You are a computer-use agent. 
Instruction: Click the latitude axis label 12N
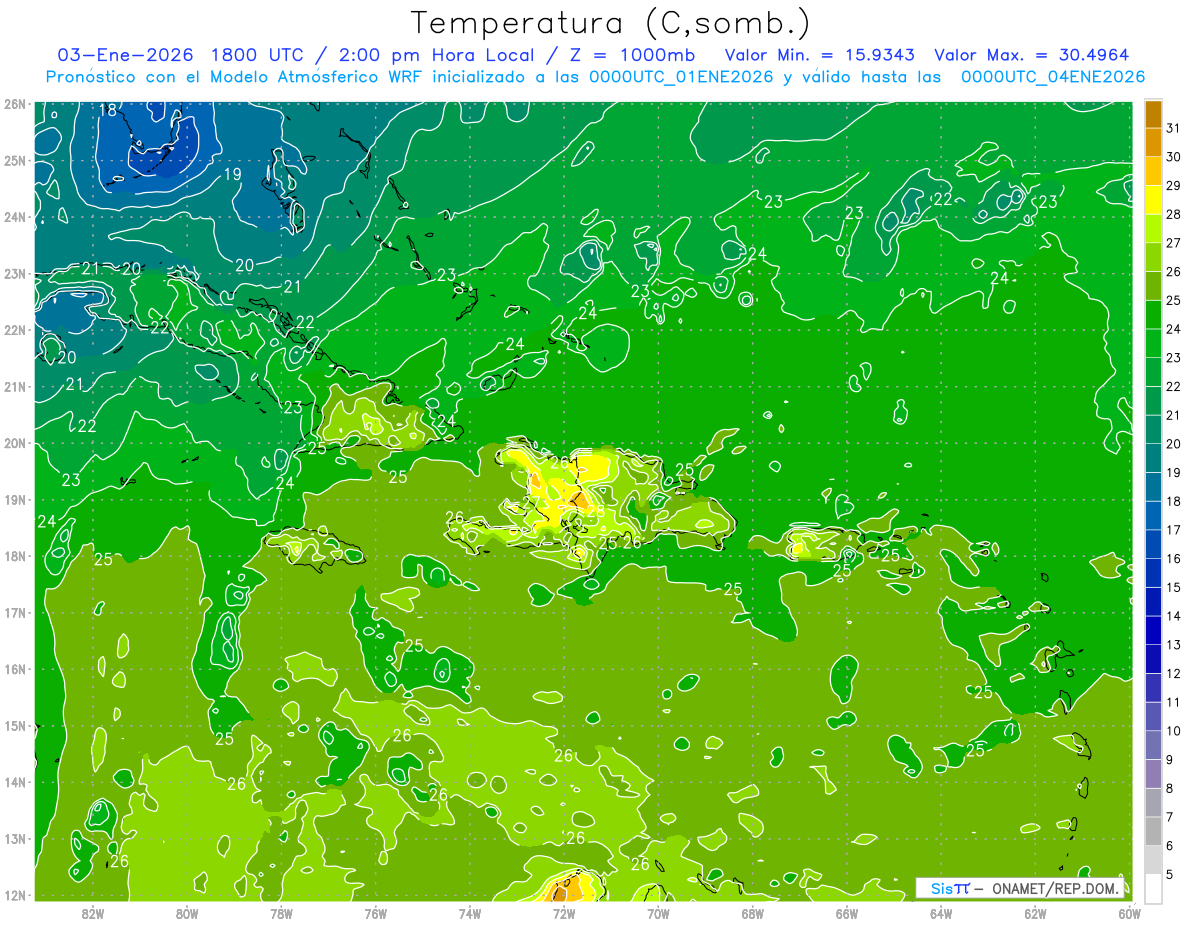[x=15, y=895]
